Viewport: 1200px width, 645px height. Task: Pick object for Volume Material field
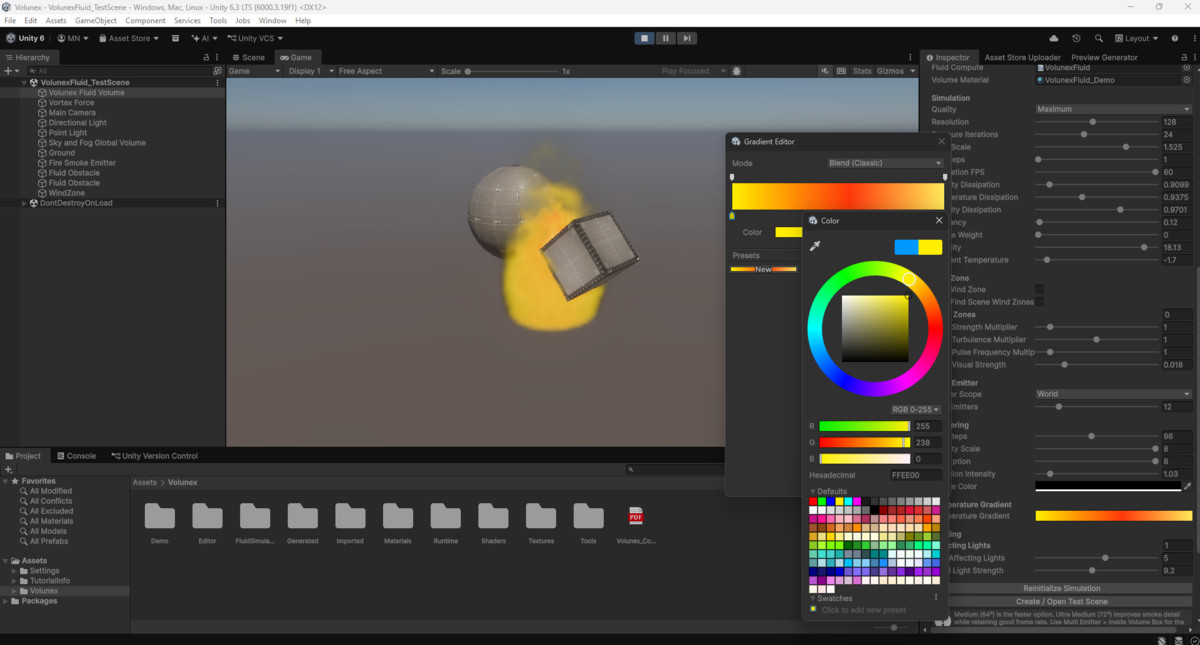[1187, 79]
